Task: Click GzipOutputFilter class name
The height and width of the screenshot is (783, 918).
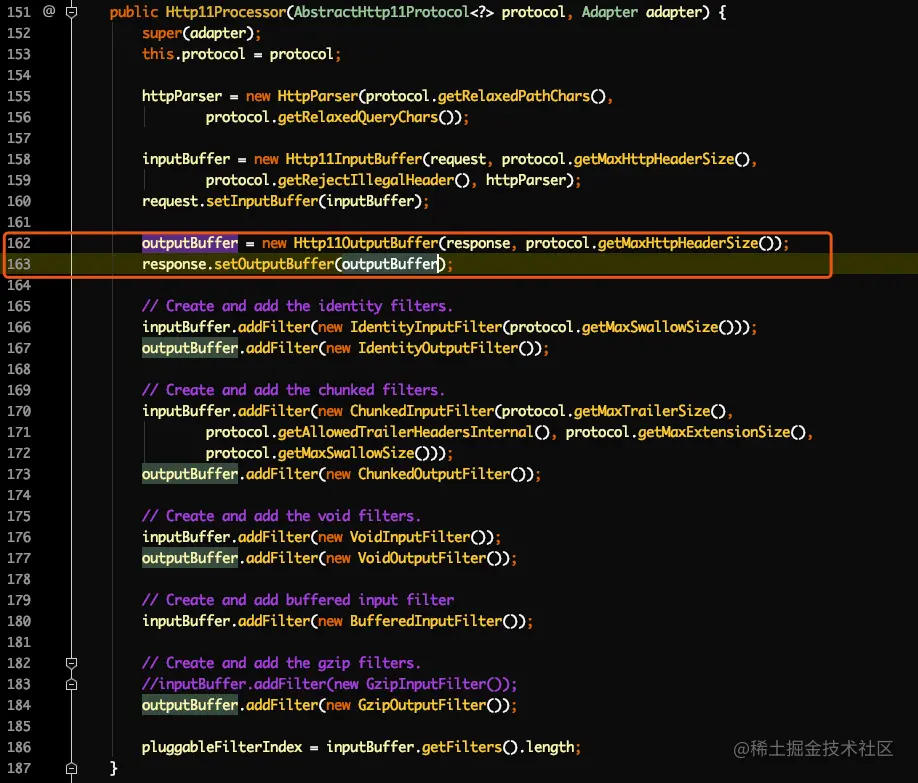Action: [422, 705]
